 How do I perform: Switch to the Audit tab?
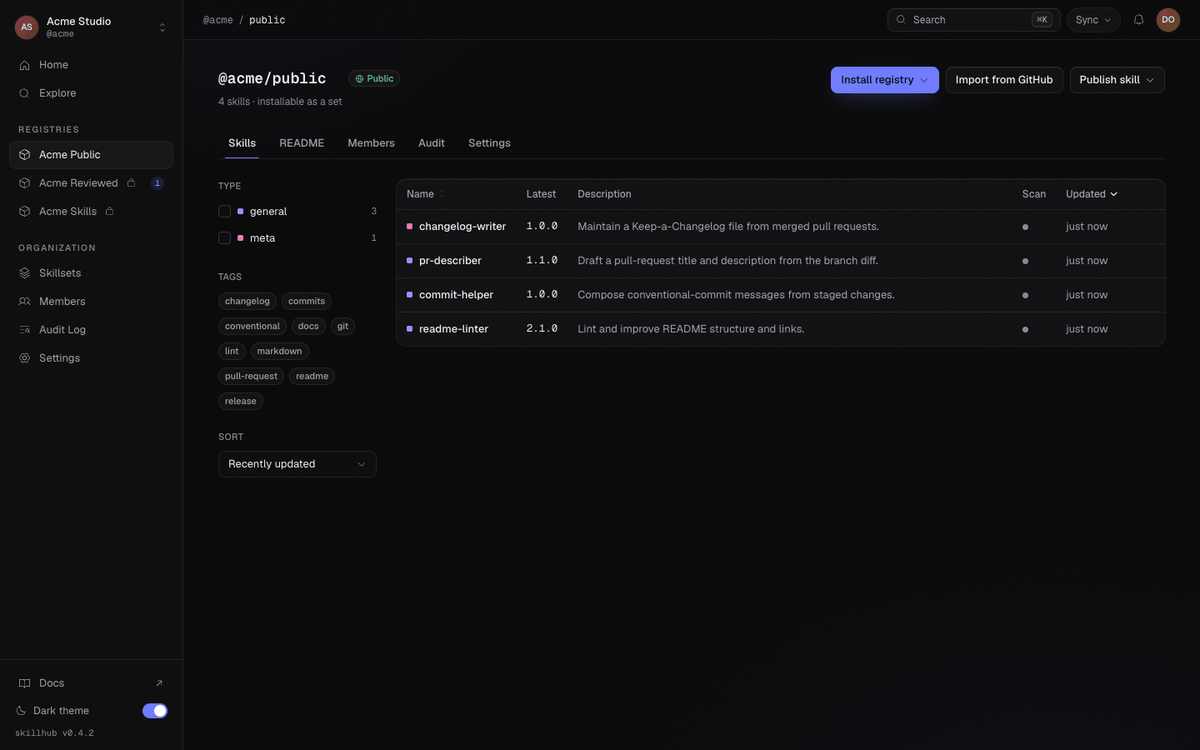coord(432,143)
